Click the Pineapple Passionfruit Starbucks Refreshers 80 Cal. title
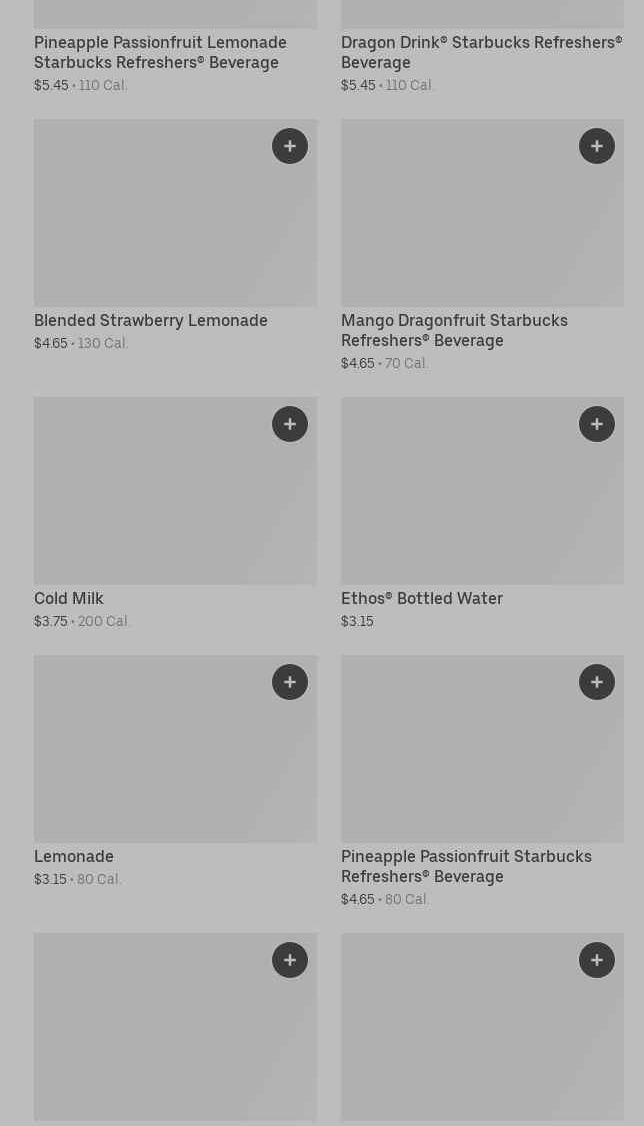The image size is (644, 1126). (466, 866)
